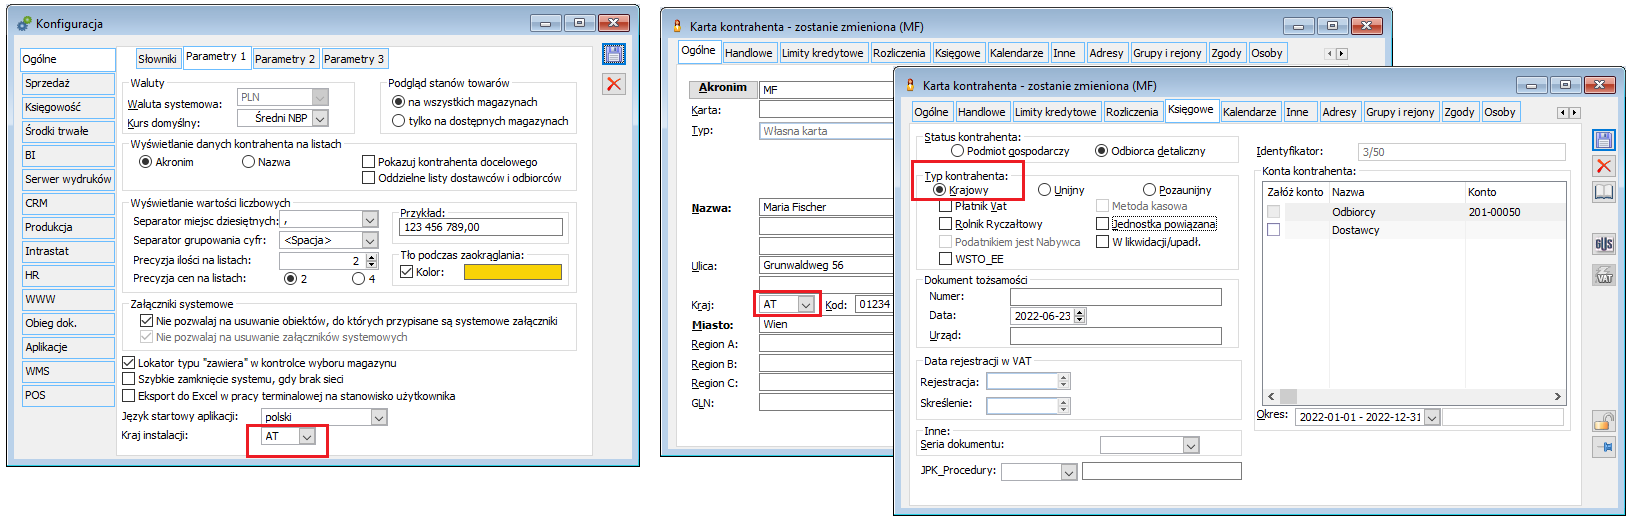This screenshot has height=519, width=1631.
Task: Discard changes with red X on contractor card
Action: click(x=1604, y=166)
